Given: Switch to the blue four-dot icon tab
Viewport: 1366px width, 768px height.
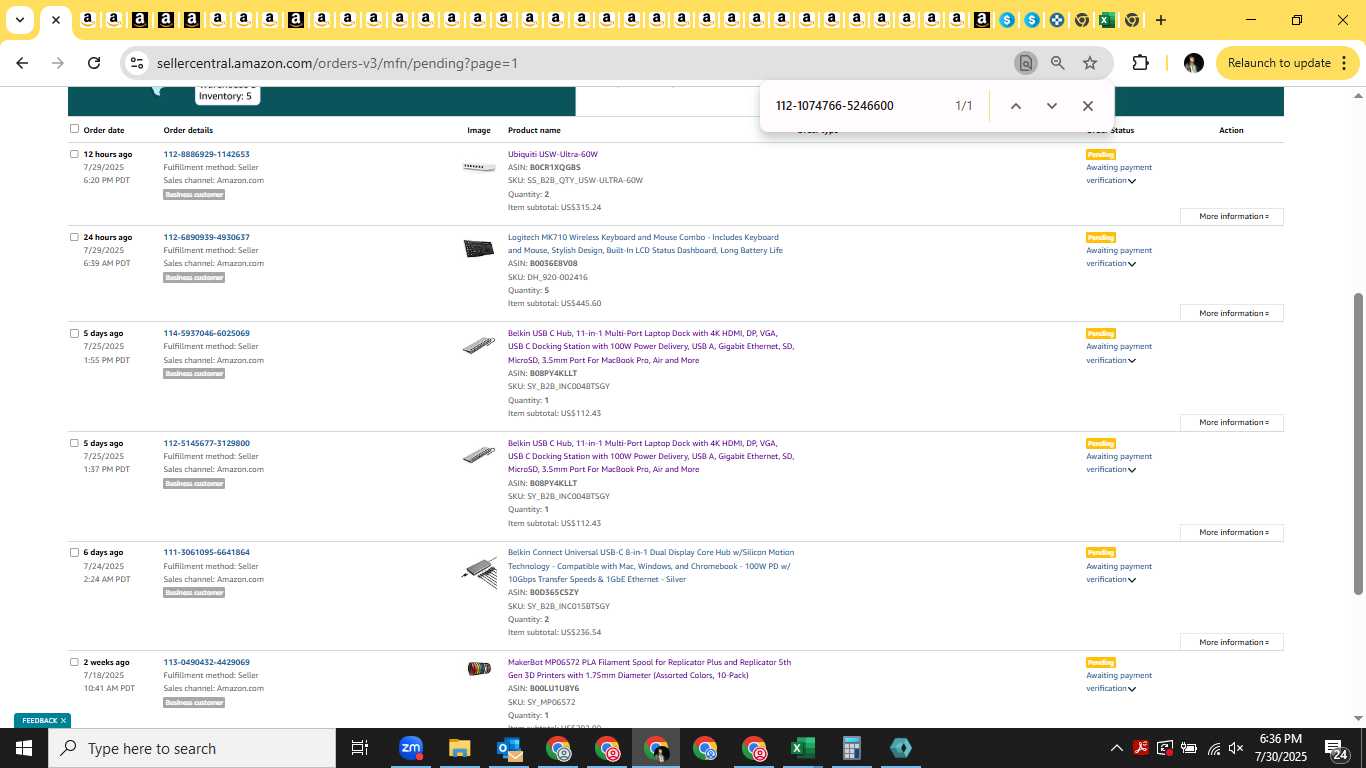Looking at the screenshot, I should [1056, 20].
